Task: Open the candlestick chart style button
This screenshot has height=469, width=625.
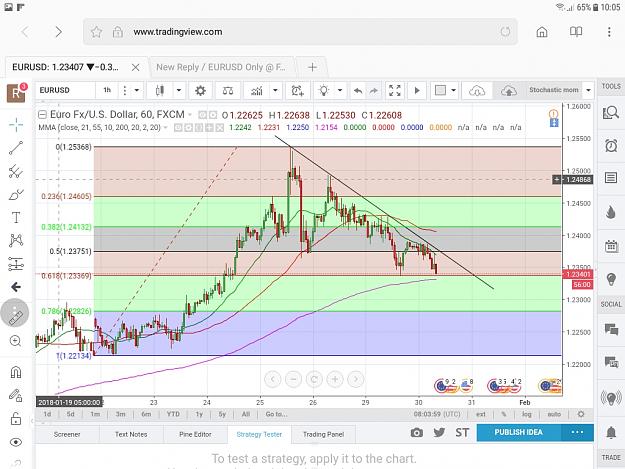Action: (x=160, y=91)
